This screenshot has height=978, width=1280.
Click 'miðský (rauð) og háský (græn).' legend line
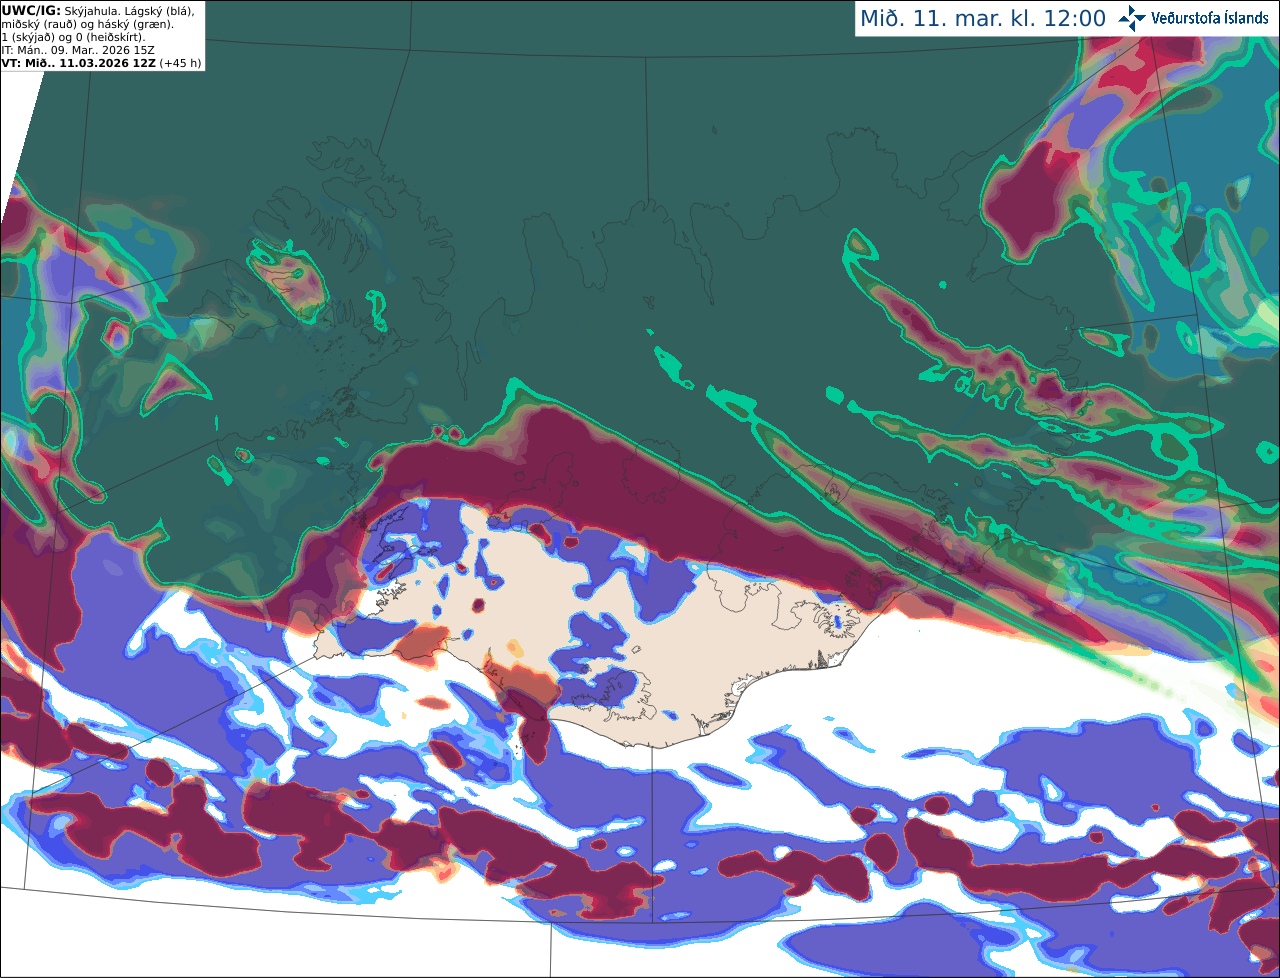point(87,24)
